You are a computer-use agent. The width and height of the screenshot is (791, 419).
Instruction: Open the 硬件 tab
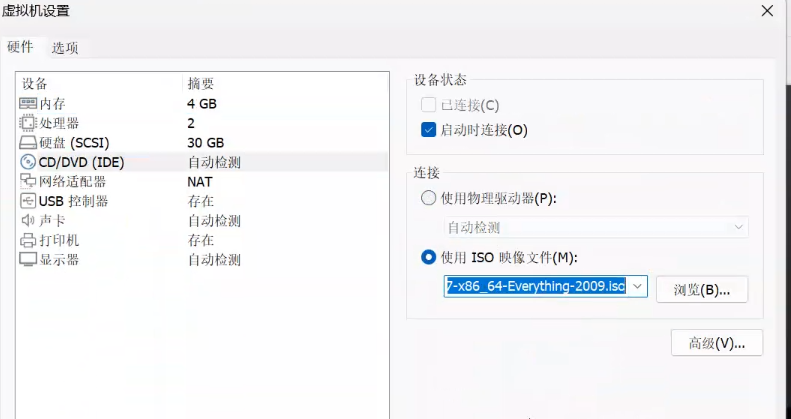coord(20,47)
